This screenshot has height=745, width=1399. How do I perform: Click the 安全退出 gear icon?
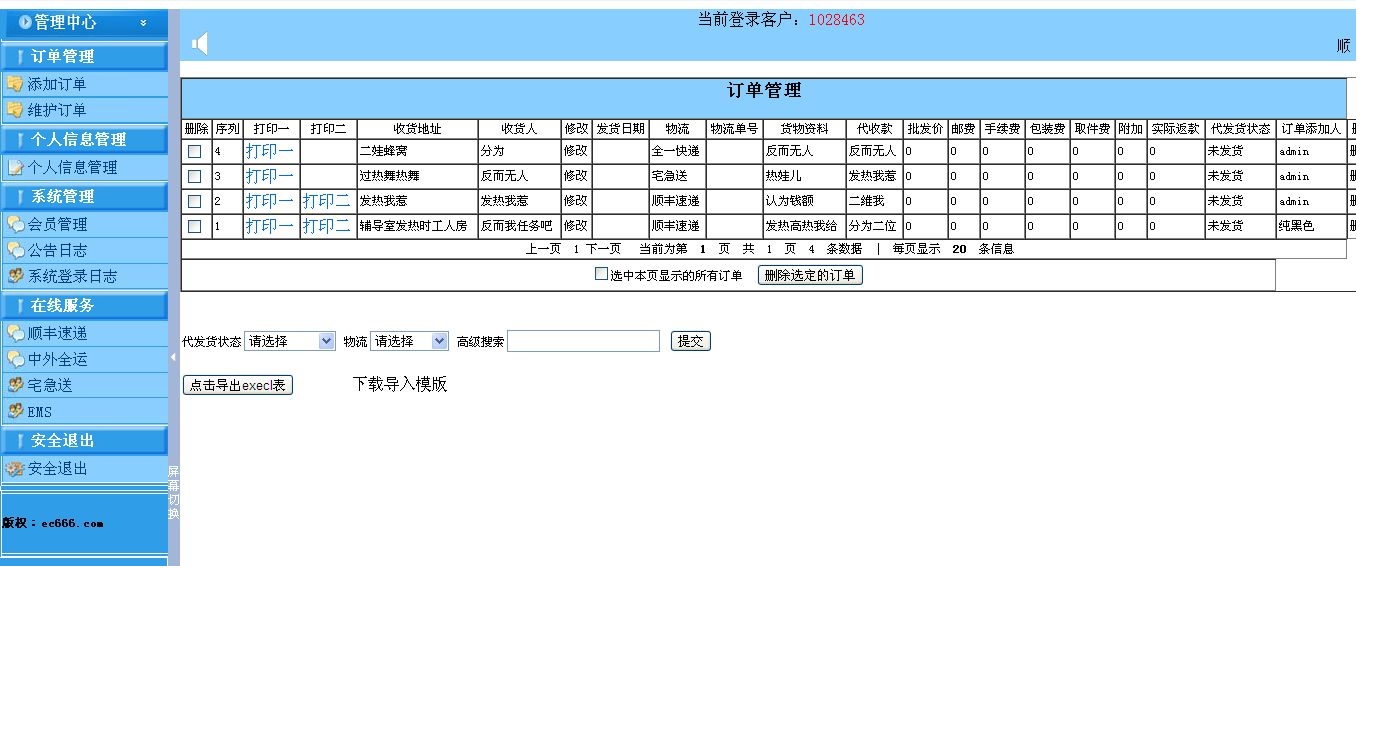(x=15, y=468)
